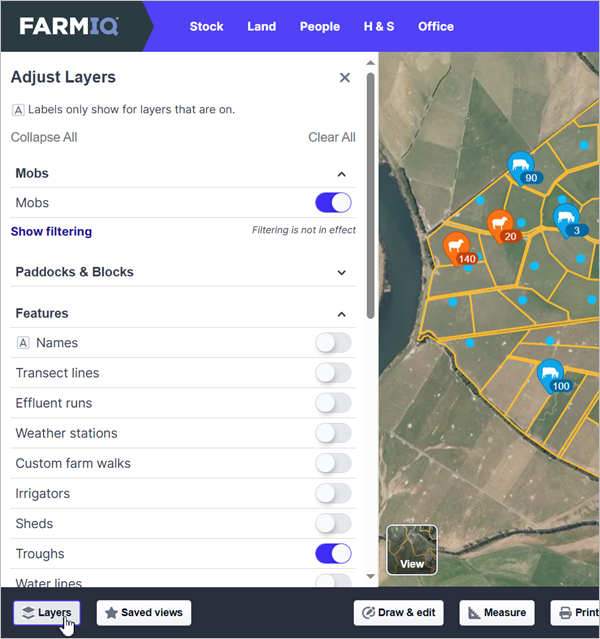
Task: Collapse the Mobs section chevron
Action: (x=342, y=174)
